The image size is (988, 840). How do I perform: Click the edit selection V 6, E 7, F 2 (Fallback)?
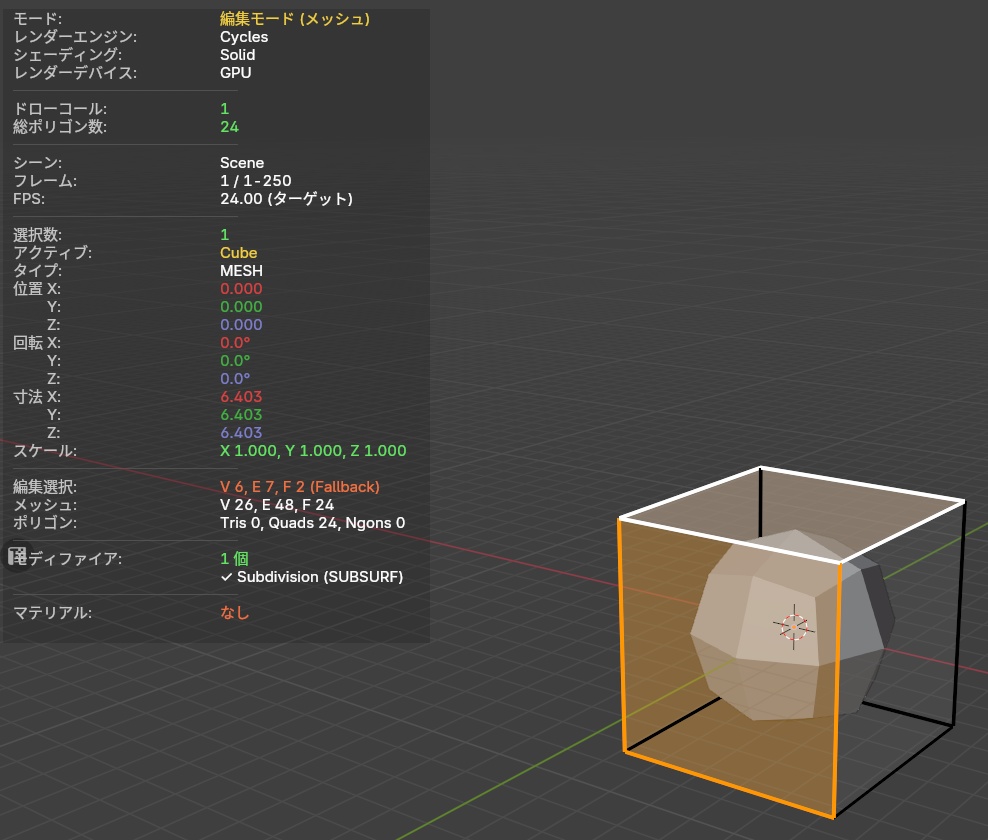pyautogui.click(x=300, y=487)
